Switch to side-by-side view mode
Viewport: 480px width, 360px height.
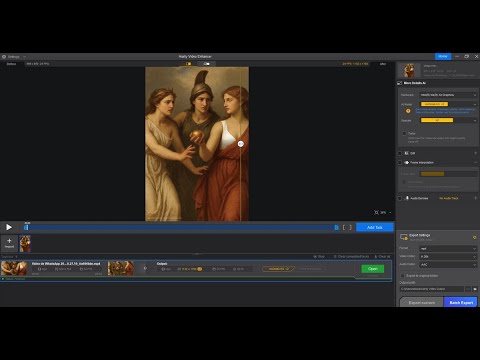point(207,64)
